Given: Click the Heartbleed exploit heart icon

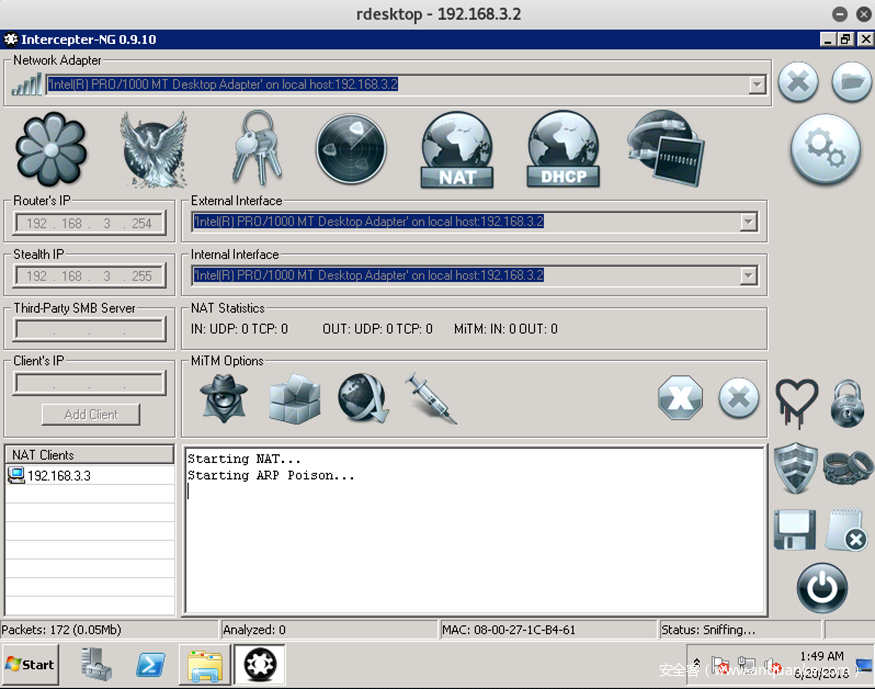Looking at the screenshot, I should (797, 402).
